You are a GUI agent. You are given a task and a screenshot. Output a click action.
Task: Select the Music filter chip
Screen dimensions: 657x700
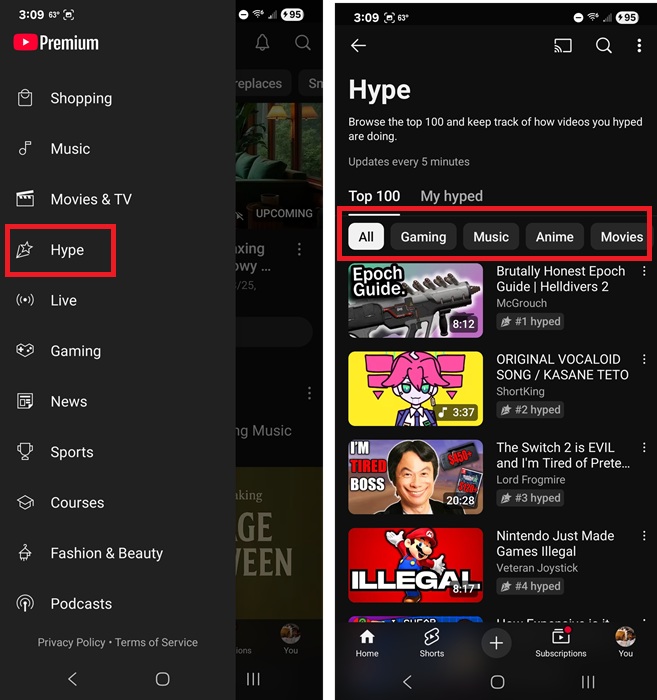491,237
